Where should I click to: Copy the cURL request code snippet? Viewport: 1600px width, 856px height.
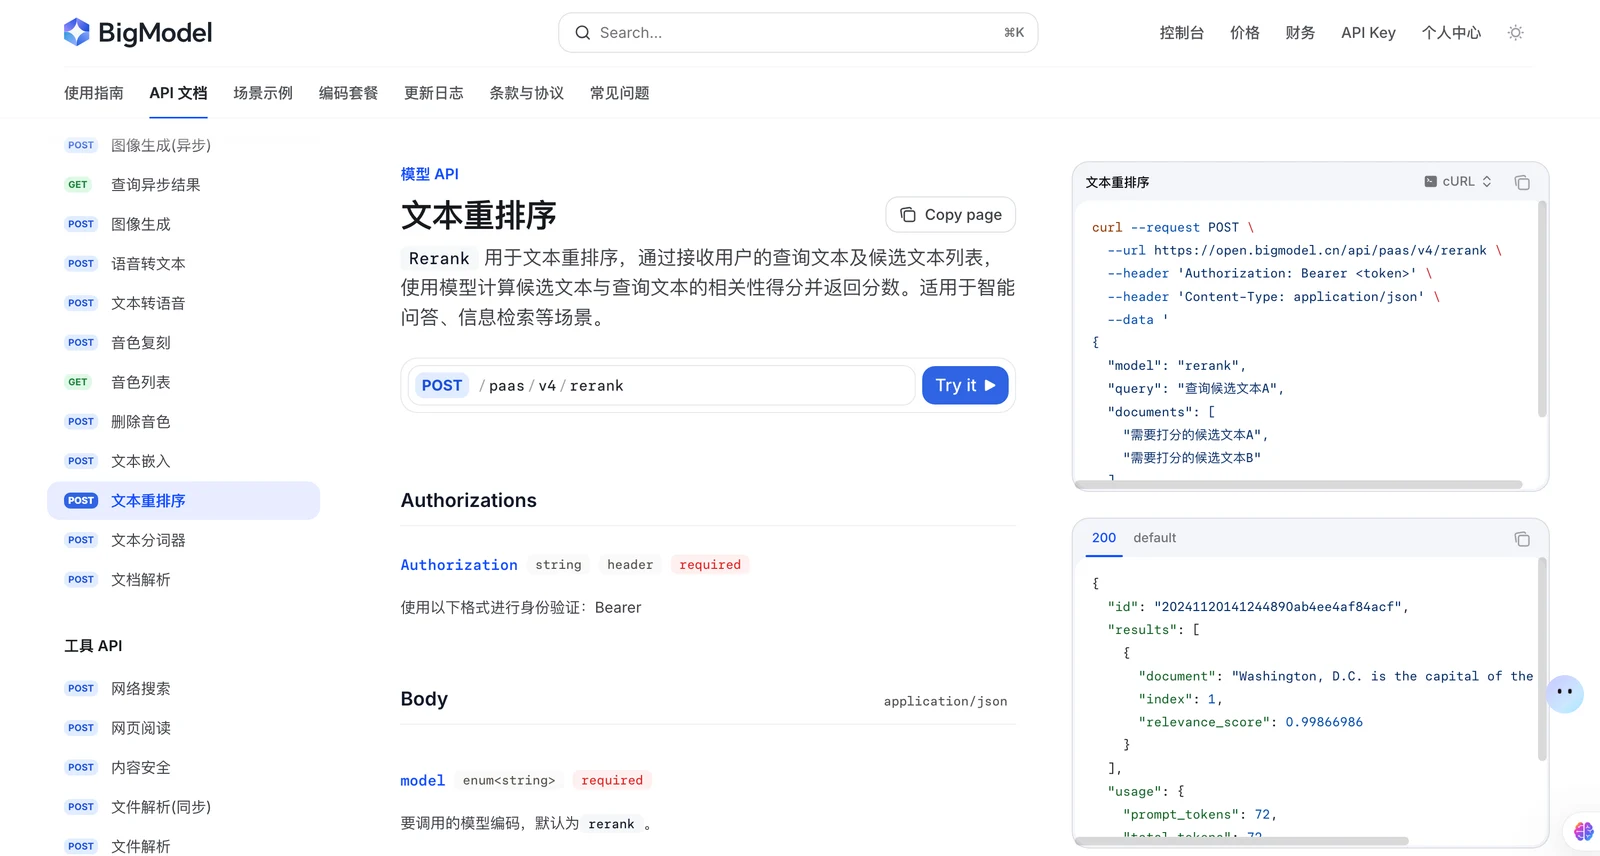(1522, 182)
